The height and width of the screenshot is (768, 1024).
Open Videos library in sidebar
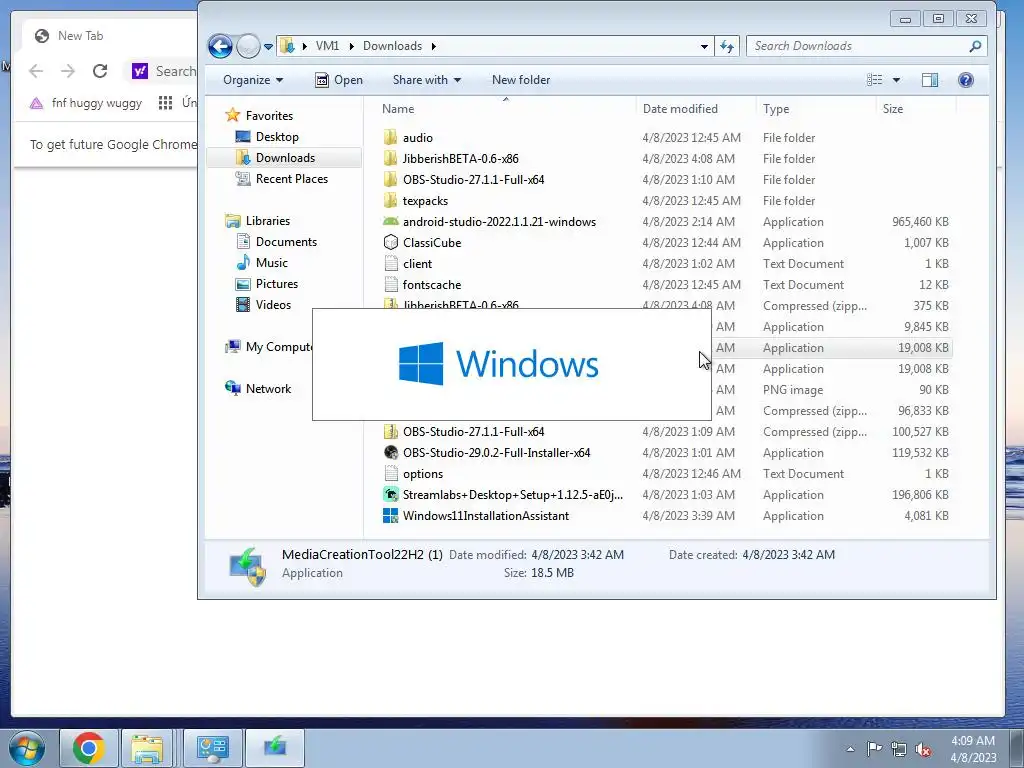pyautogui.click(x=274, y=304)
